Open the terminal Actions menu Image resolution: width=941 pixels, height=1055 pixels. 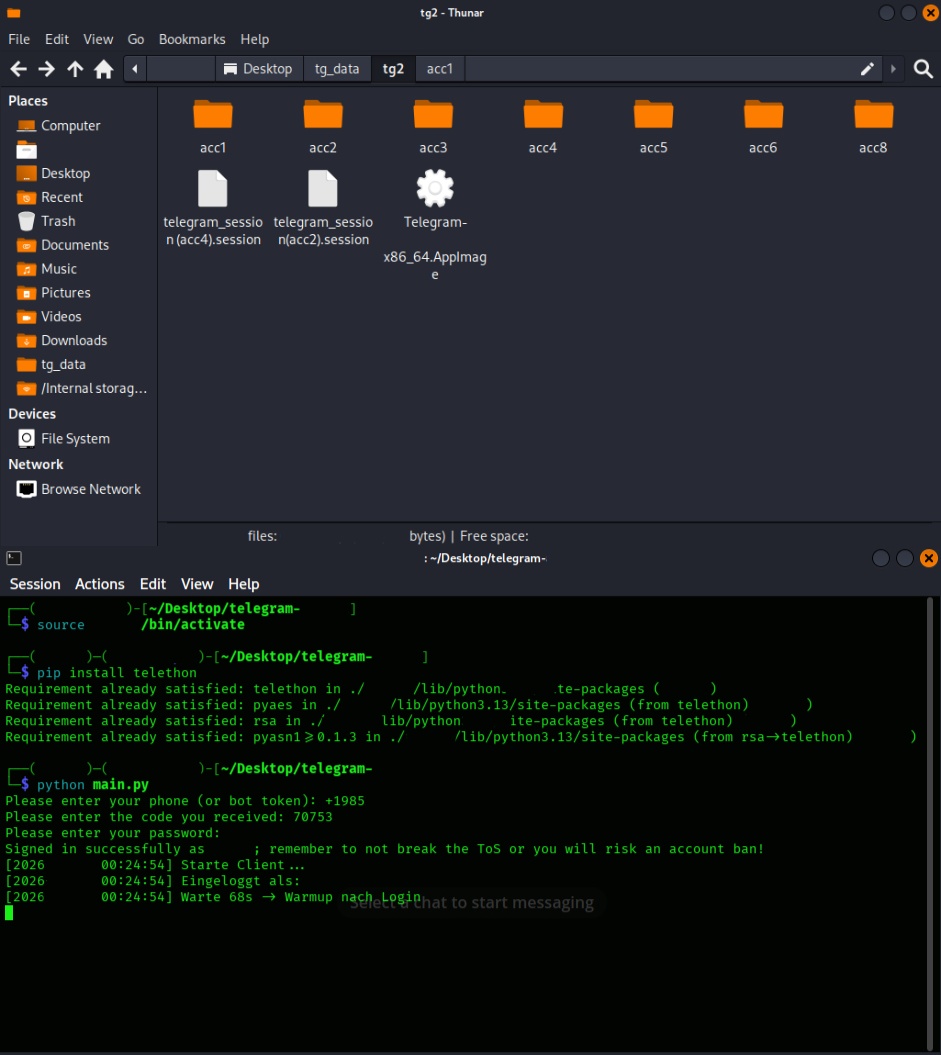click(100, 584)
